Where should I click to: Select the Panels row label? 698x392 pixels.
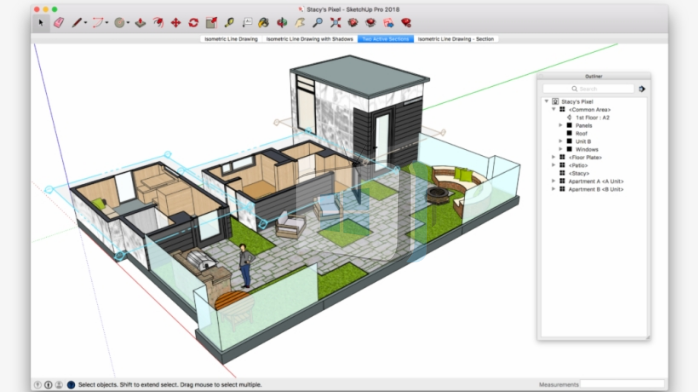[x=584, y=125]
